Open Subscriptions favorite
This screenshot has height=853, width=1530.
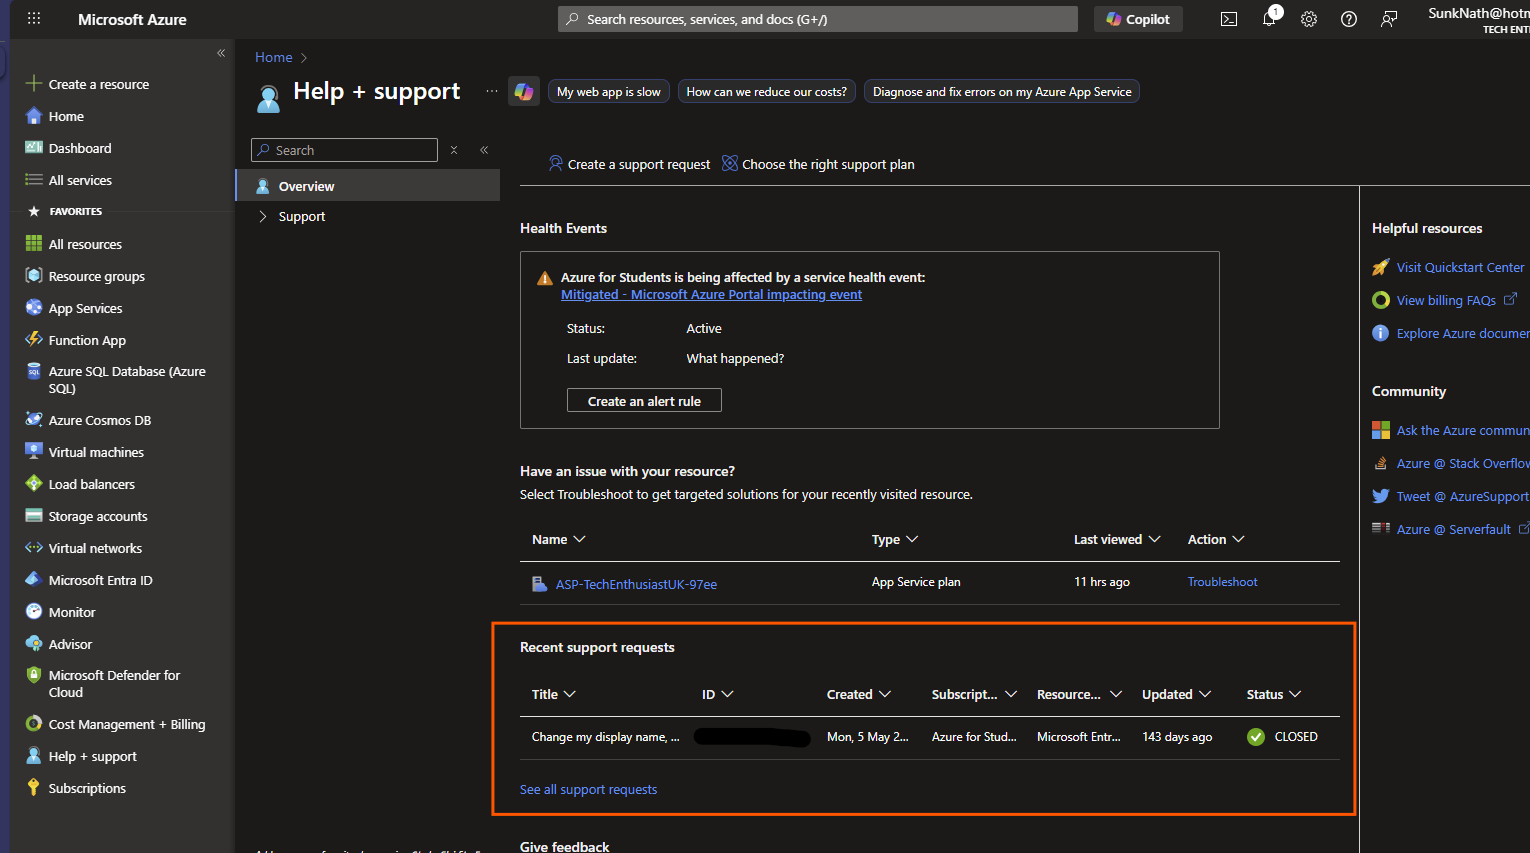point(87,788)
